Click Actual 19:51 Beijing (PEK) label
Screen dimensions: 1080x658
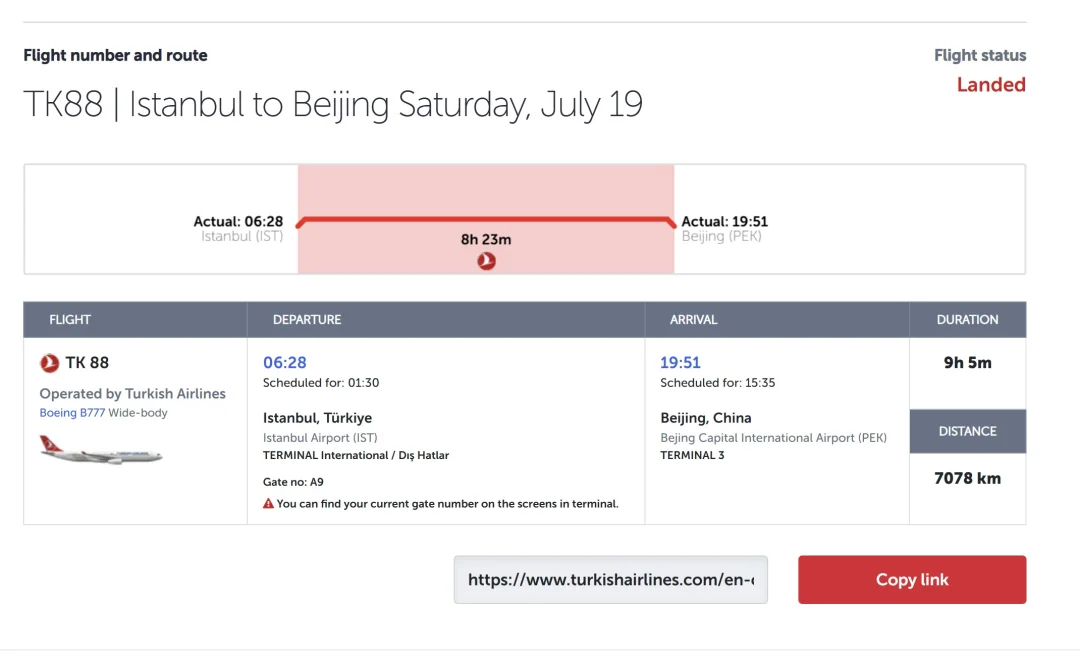click(725, 229)
